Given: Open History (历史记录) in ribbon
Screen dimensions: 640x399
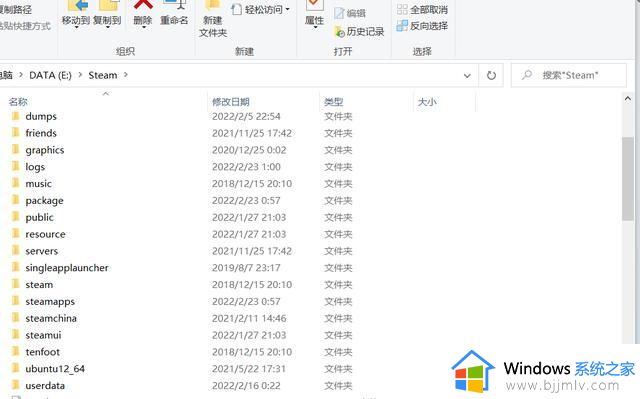Looking at the screenshot, I should click(359, 31).
